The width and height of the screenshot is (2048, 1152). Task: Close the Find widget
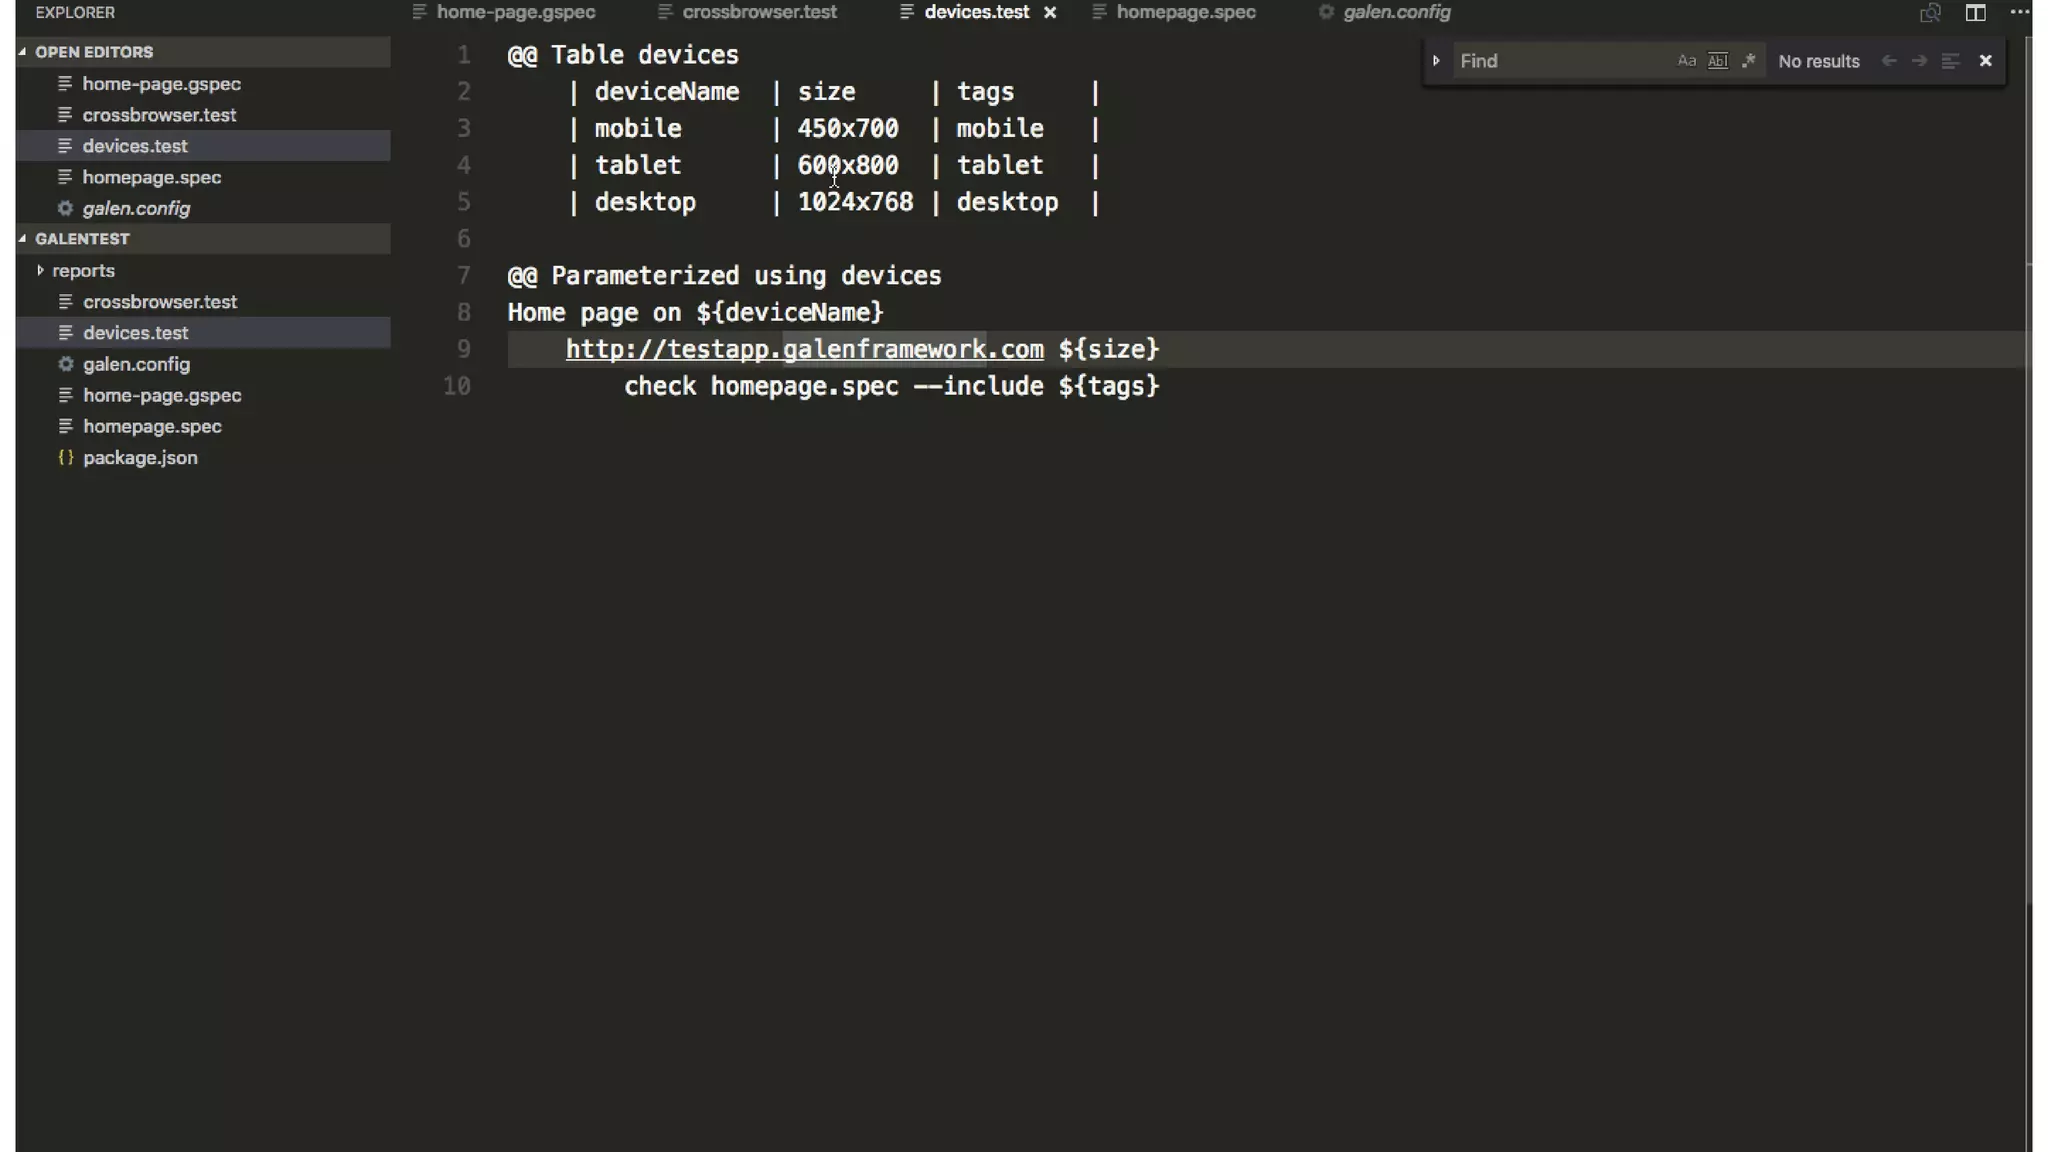tap(1986, 61)
